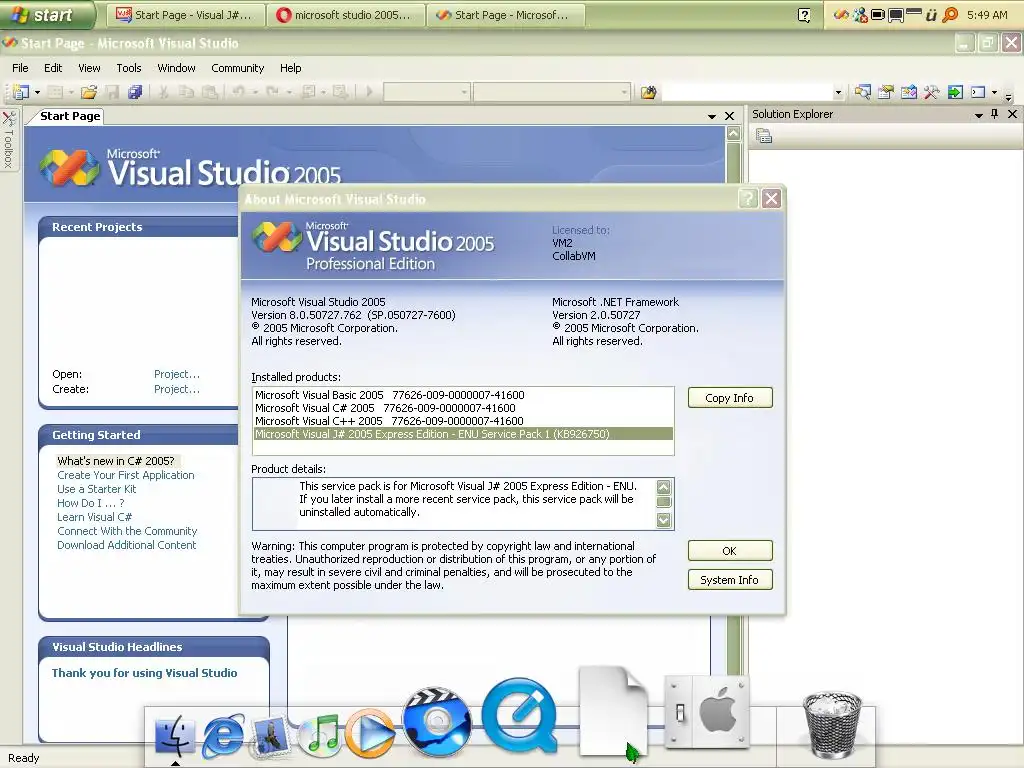Open the View menu
Viewport: 1024px width, 768px height.
coord(89,68)
